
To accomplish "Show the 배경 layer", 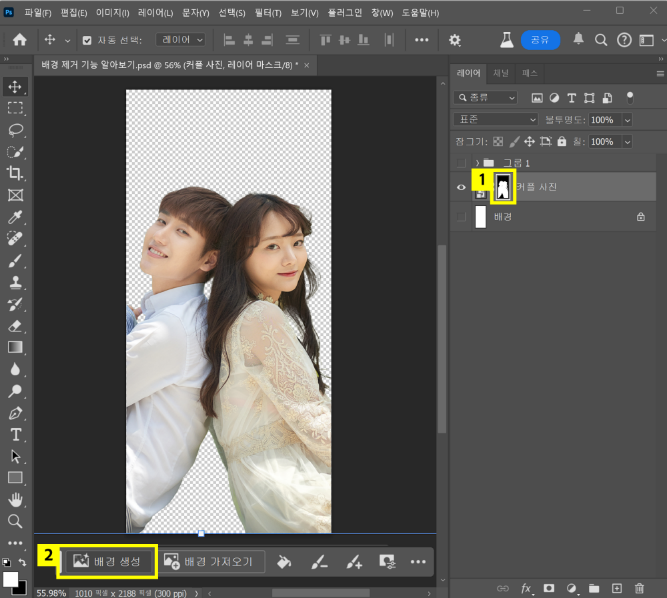I will point(461,216).
